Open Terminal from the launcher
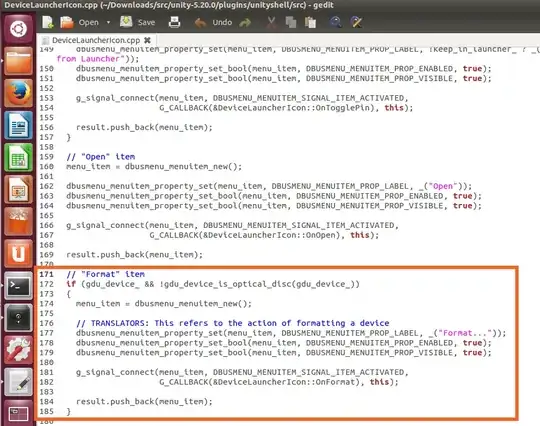This screenshot has width=540, height=426. tap(18, 286)
